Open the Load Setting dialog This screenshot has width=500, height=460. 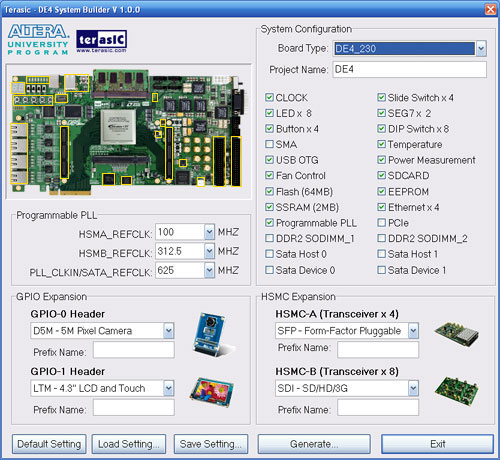tap(129, 444)
